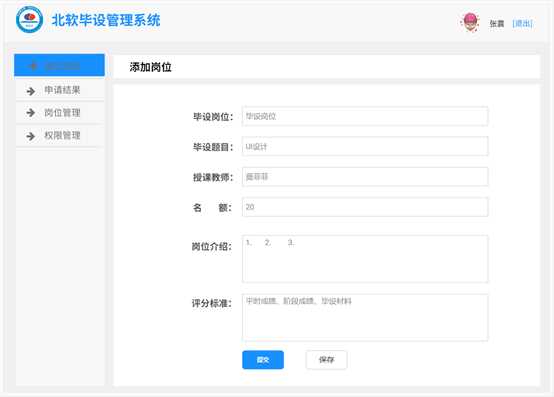
Task: Open the 申请结果 sidebar menu
Action: (x=59, y=90)
